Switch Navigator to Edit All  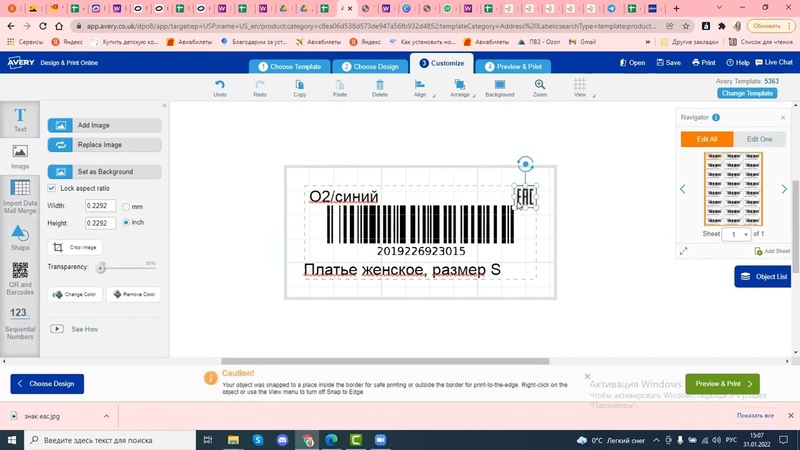[x=707, y=139]
